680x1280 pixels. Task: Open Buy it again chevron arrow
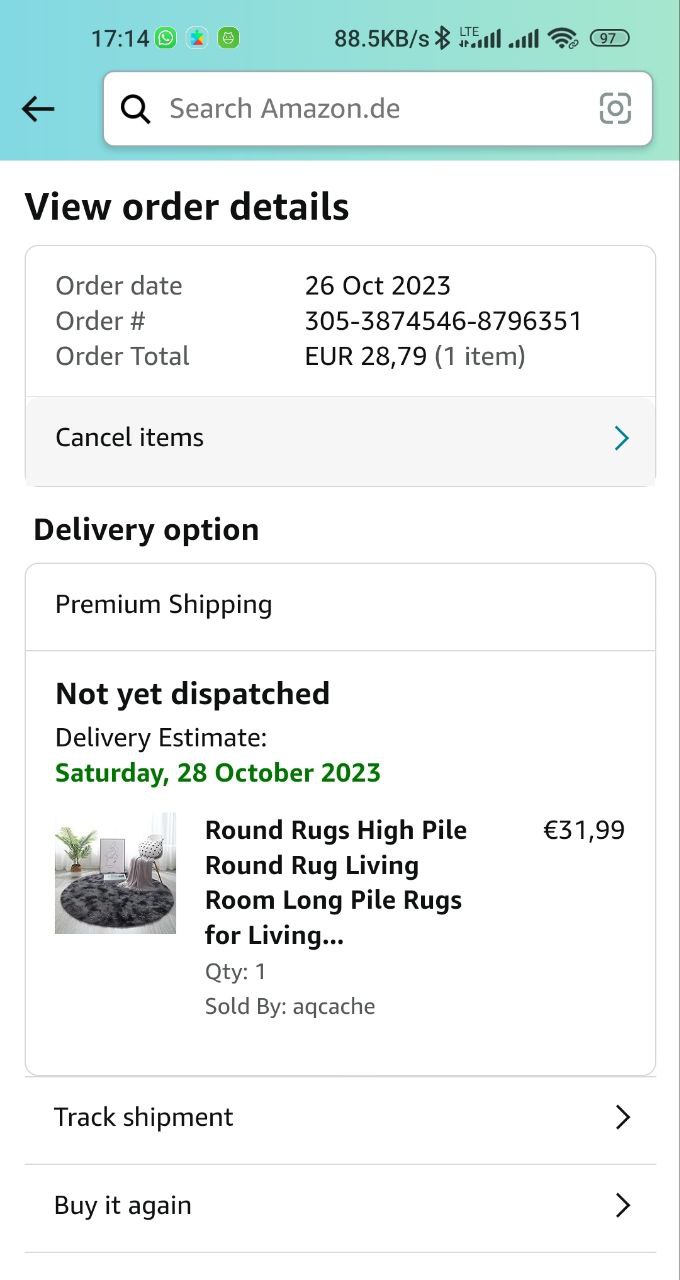click(622, 1206)
